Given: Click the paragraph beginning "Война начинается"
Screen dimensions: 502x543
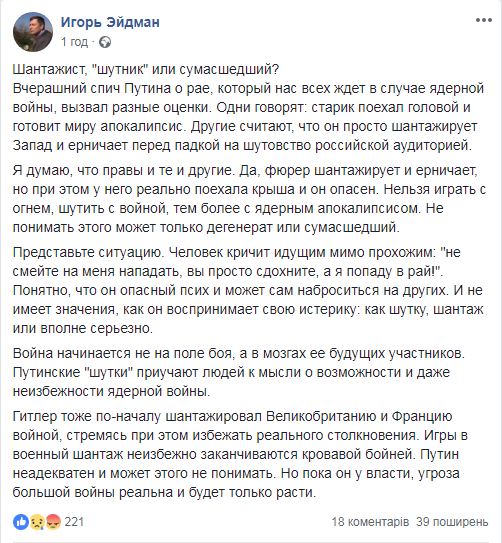Looking at the screenshot, I should (239, 372).
